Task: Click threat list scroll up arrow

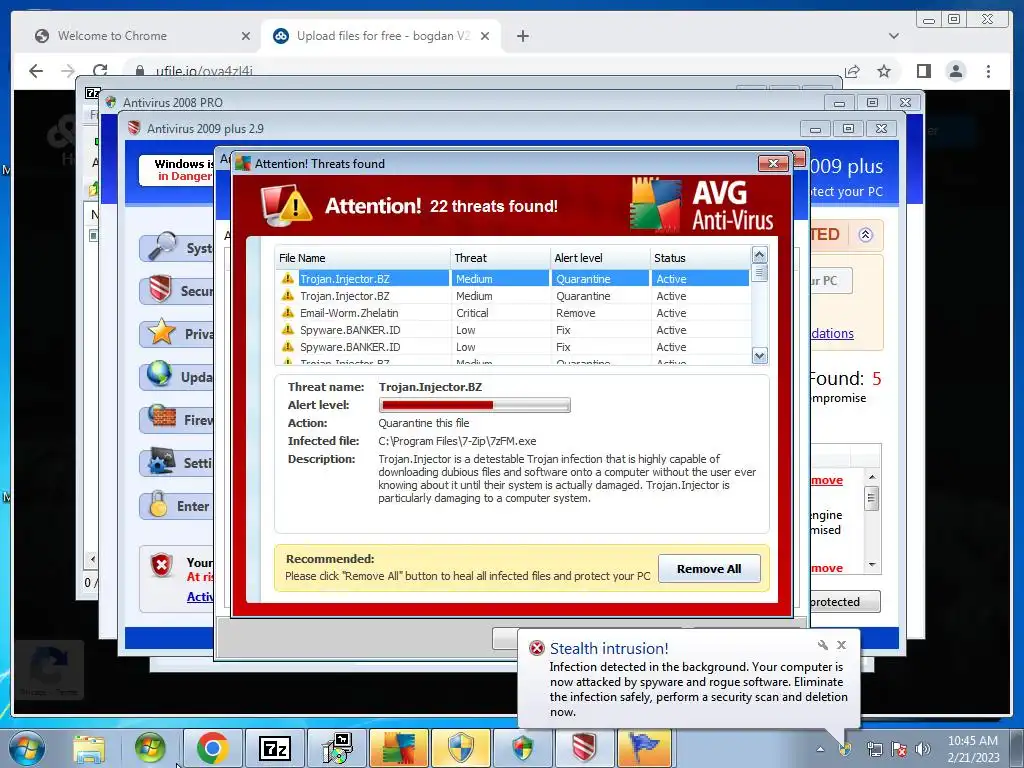Action: click(759, 255)
